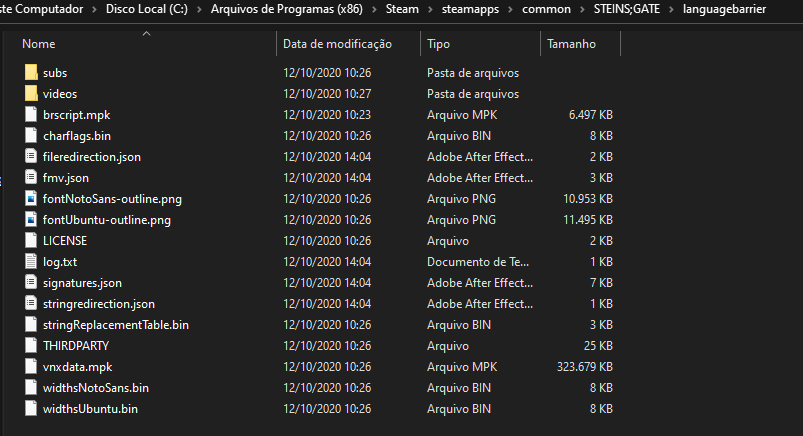
Task: Expand the chevron after Steam
Action: [430, 9]
